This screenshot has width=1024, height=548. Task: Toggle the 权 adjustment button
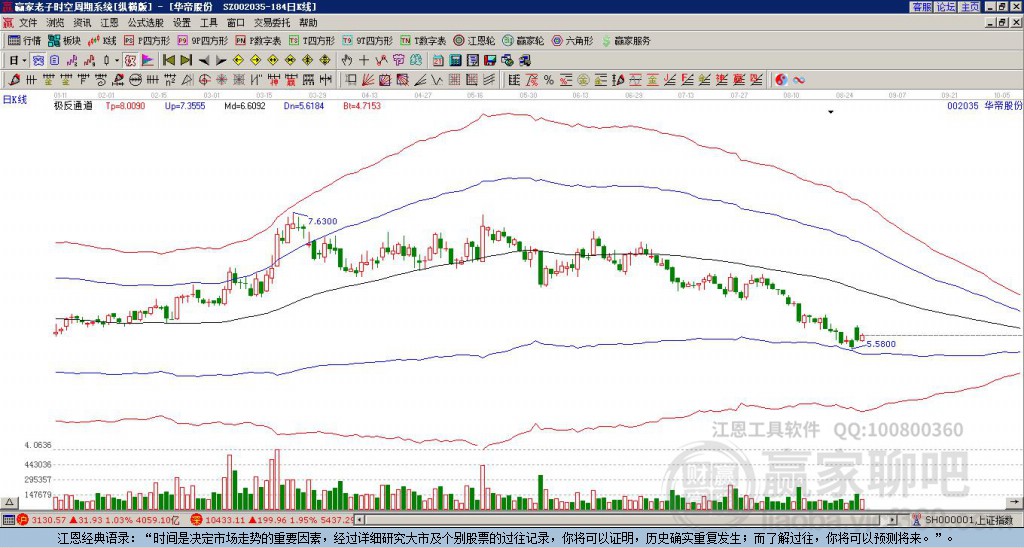tap(130, 61)
